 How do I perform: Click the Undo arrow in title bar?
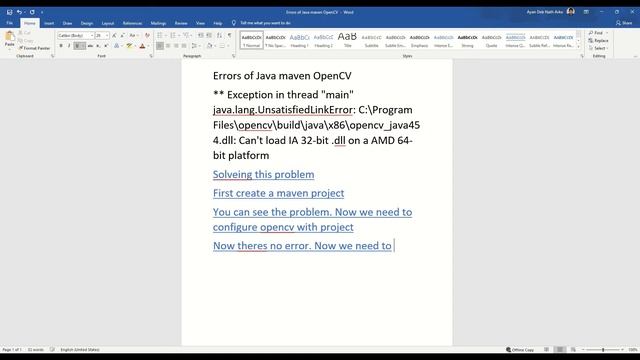coord(19,12)
